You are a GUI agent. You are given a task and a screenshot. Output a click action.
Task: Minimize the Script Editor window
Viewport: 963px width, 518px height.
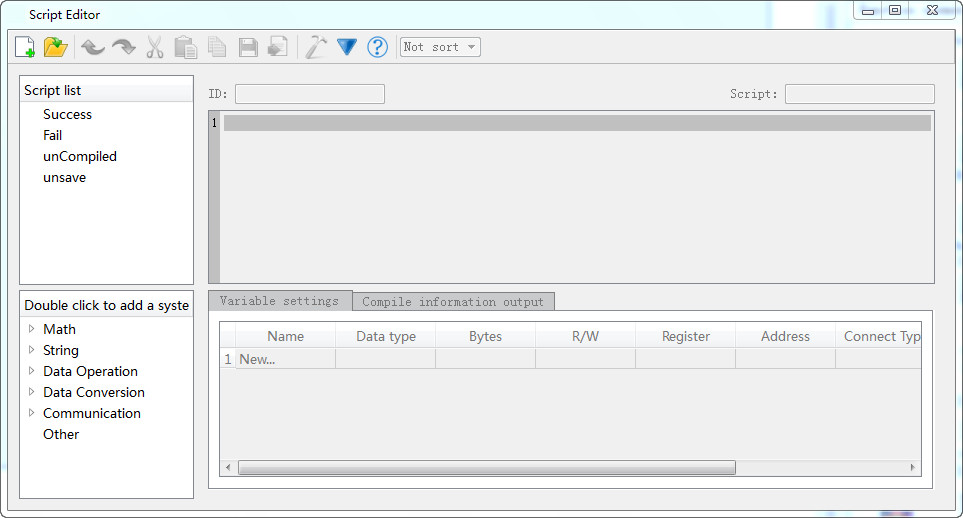868,10
